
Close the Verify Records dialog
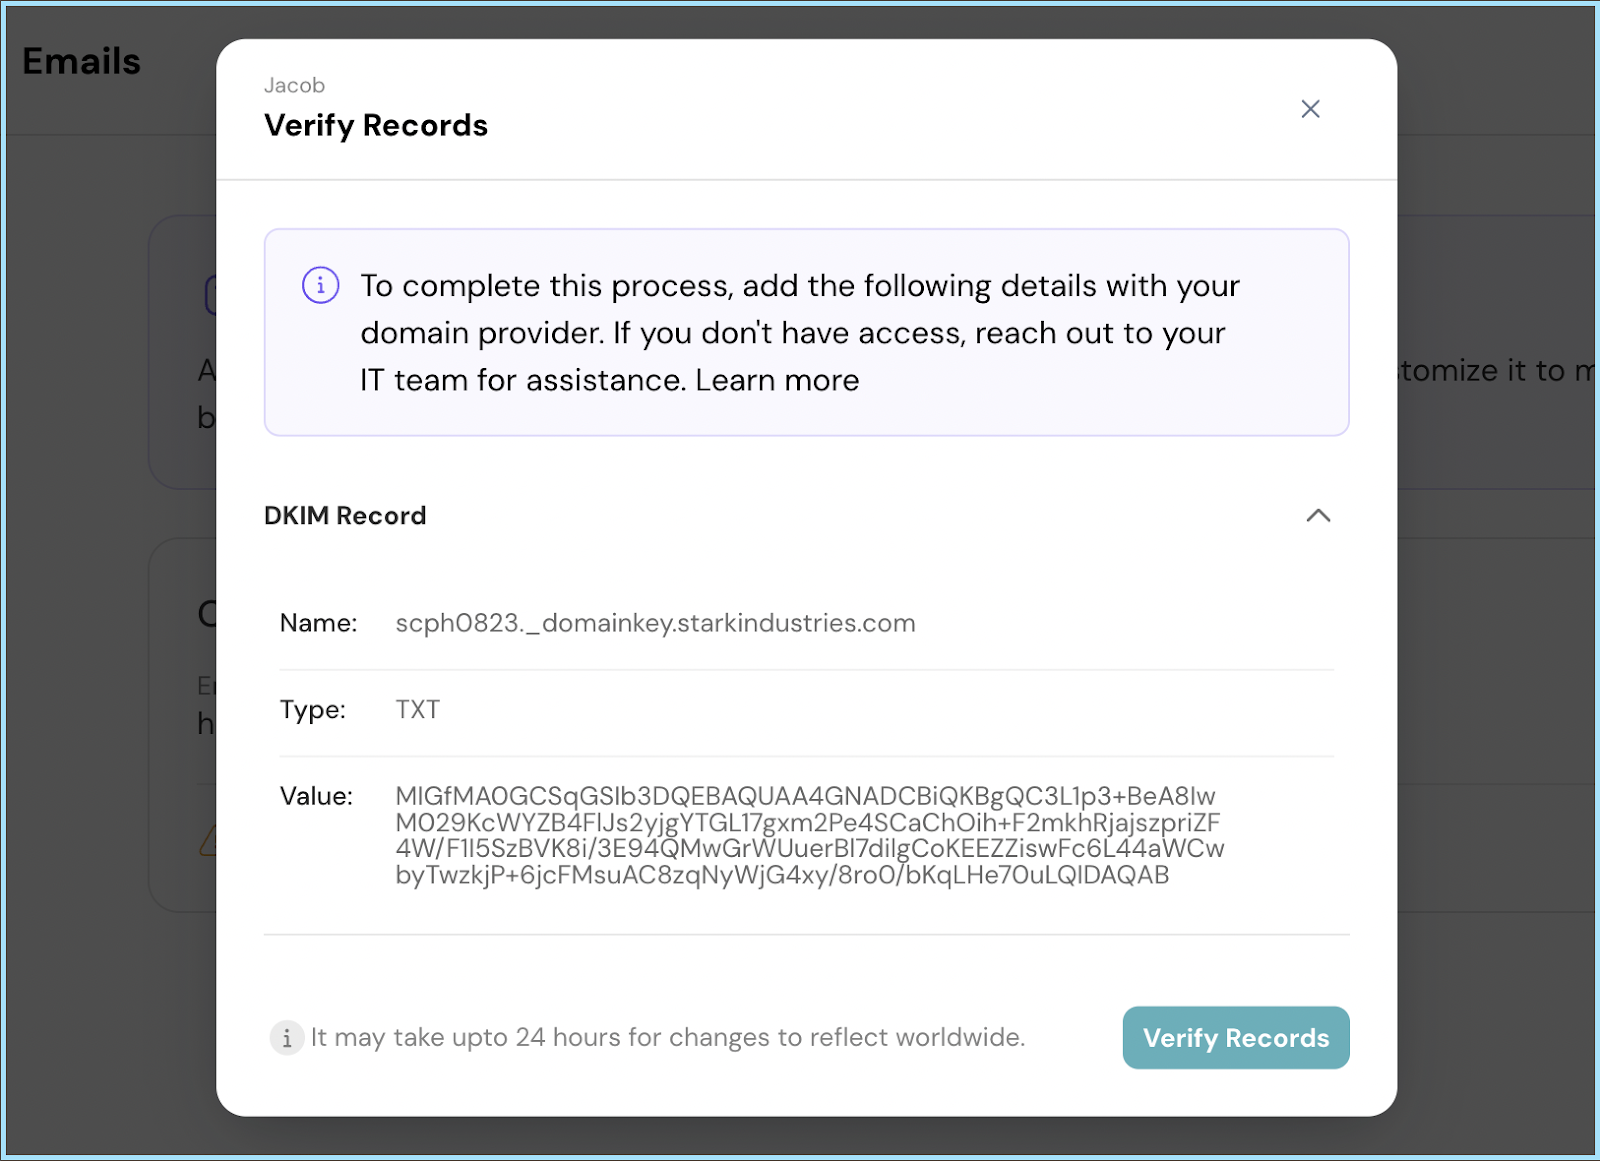[1310, 109]
